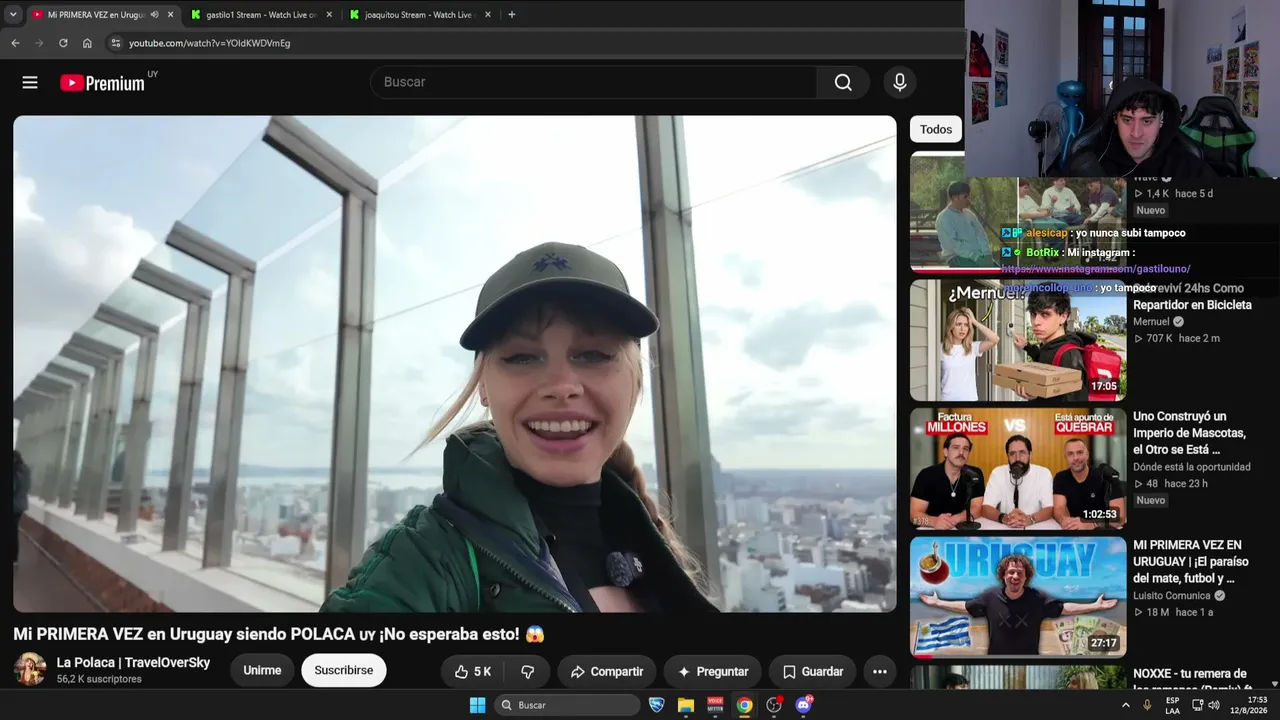Click the magnifier search button
Screen dimensions: 1280x720
pyautogui.click(x=843, y=82)
